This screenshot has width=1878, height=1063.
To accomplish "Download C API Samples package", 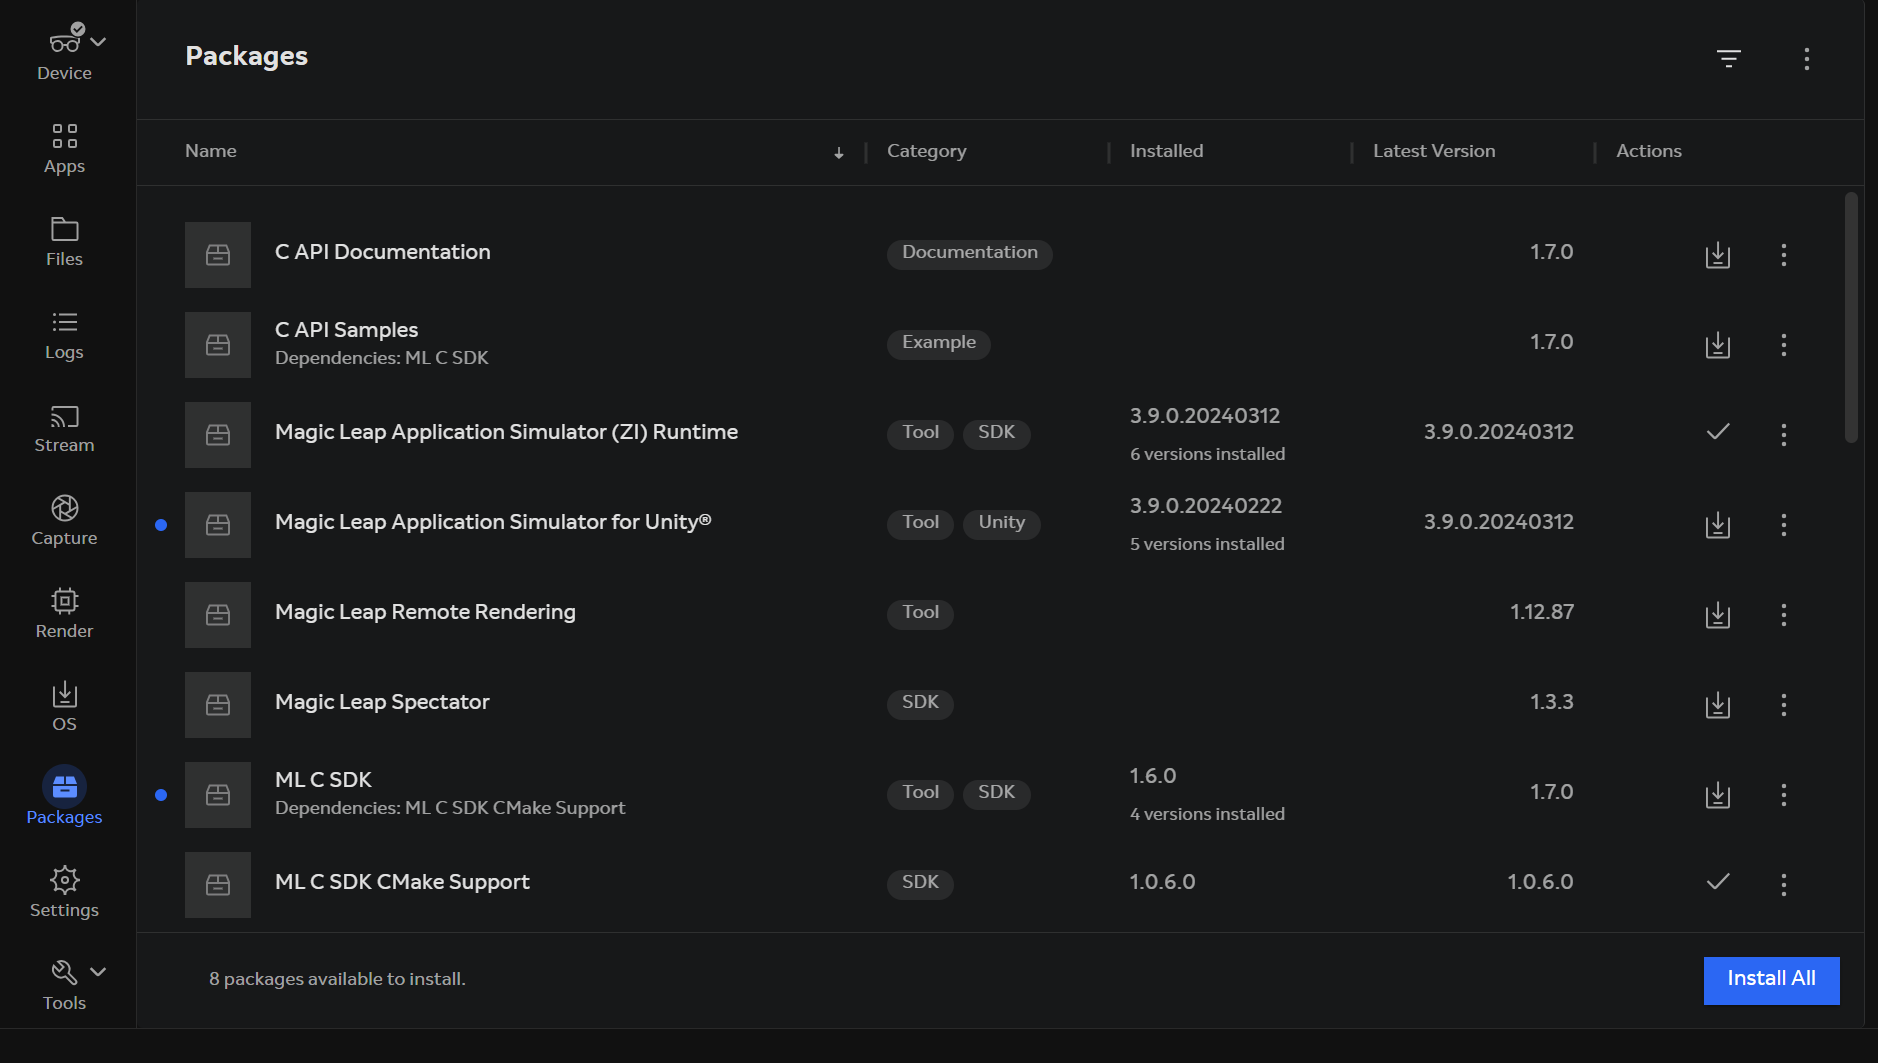I will pos(1717,345).
